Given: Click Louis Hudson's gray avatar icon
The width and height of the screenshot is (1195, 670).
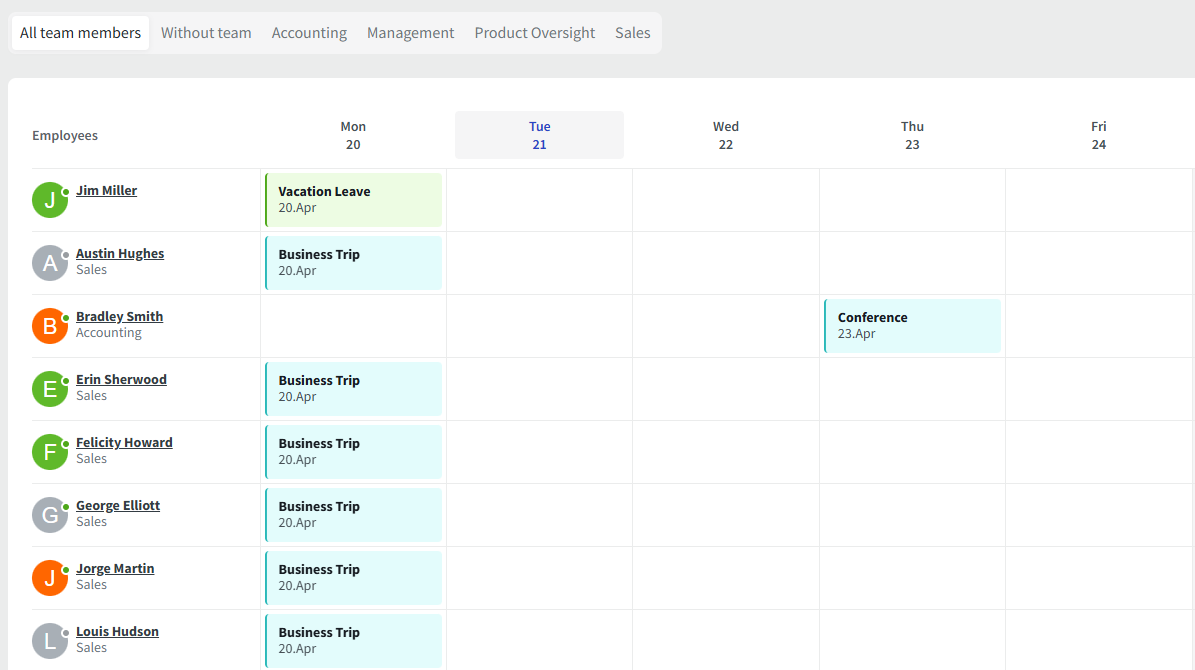Looking at the screenshot, I should tap(50, 641).
